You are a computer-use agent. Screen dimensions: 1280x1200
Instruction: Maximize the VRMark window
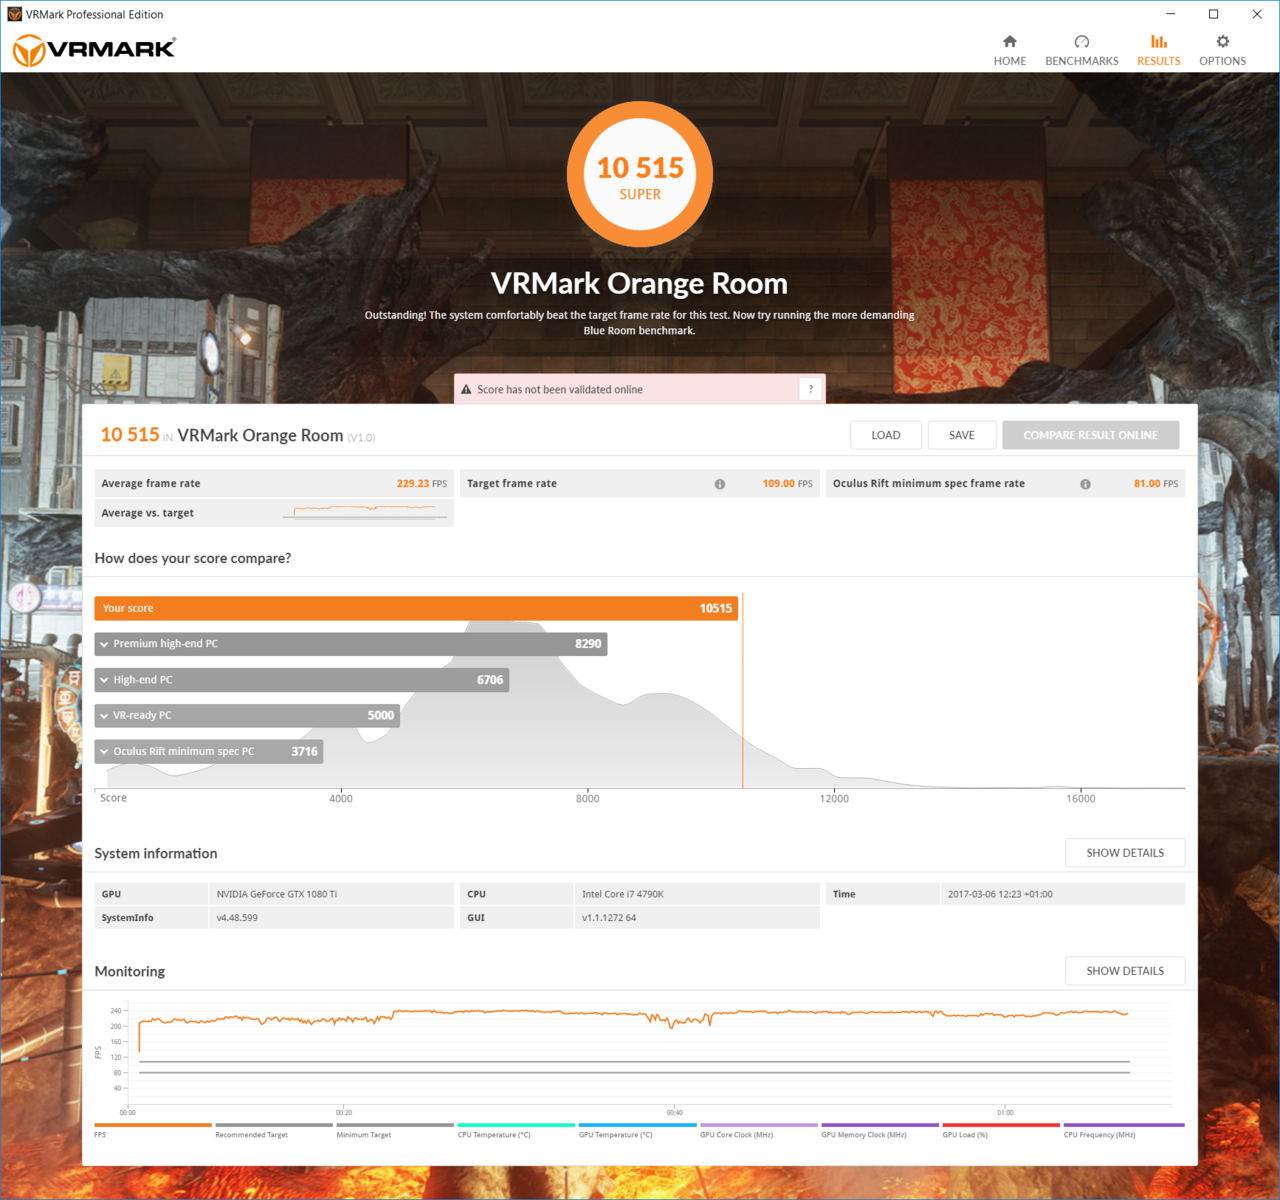click(1214, 14)
